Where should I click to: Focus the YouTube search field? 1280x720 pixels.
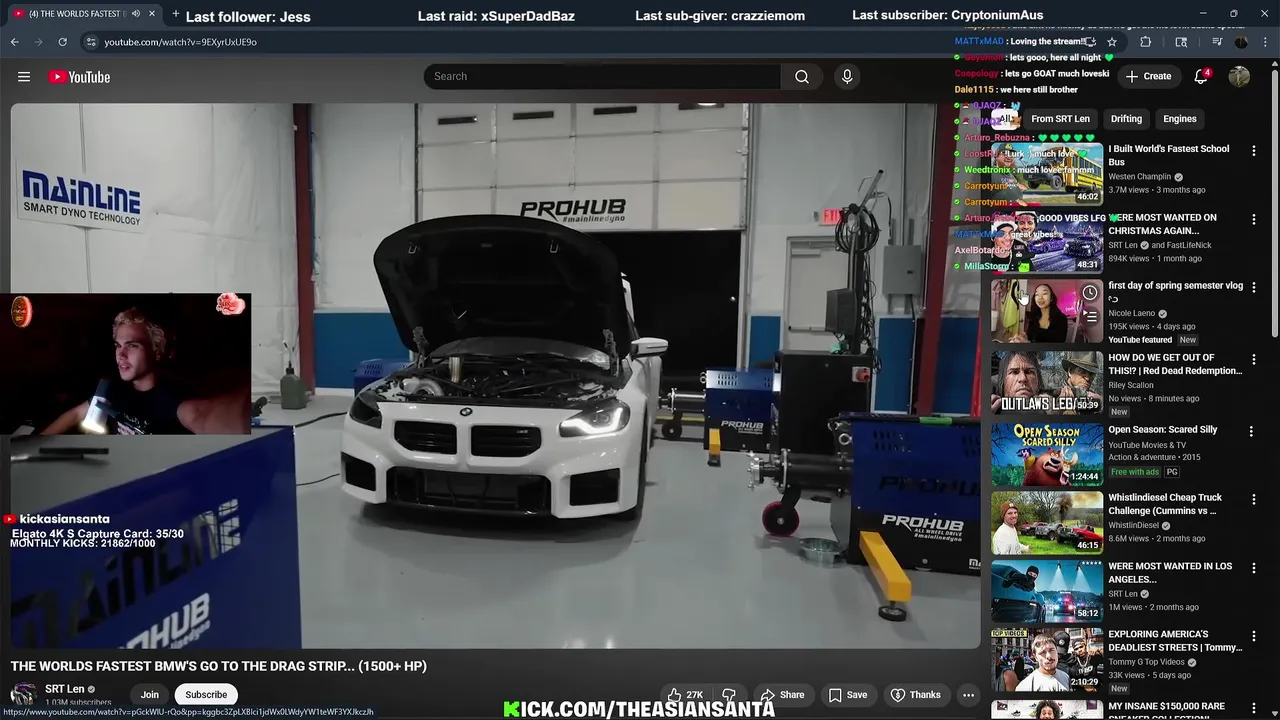602,77
